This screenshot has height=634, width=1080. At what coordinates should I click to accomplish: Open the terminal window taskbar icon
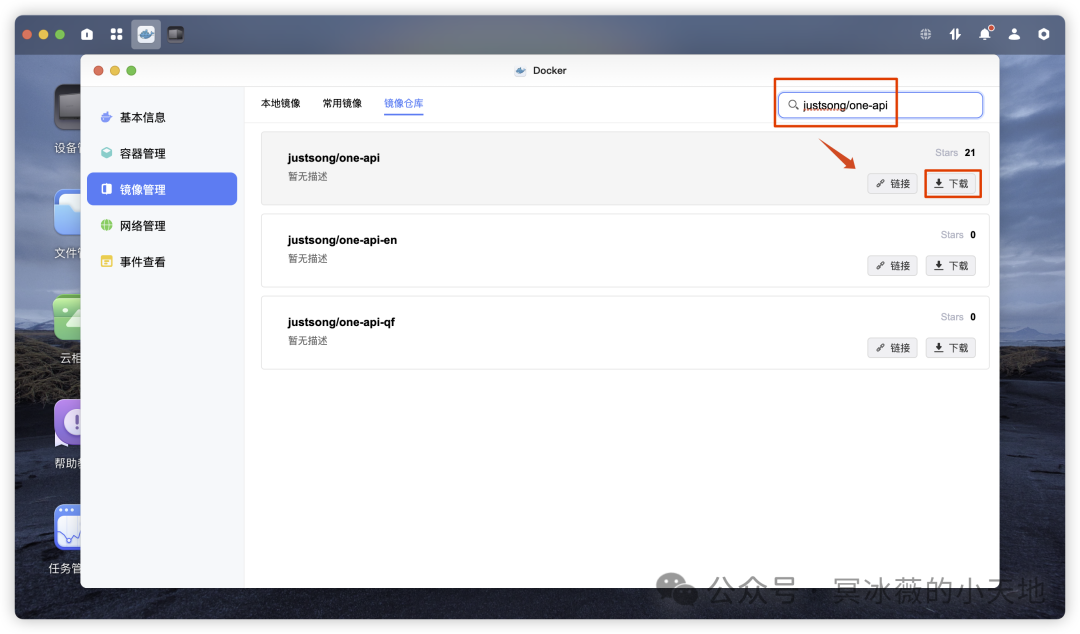click(x=176, y=34)
